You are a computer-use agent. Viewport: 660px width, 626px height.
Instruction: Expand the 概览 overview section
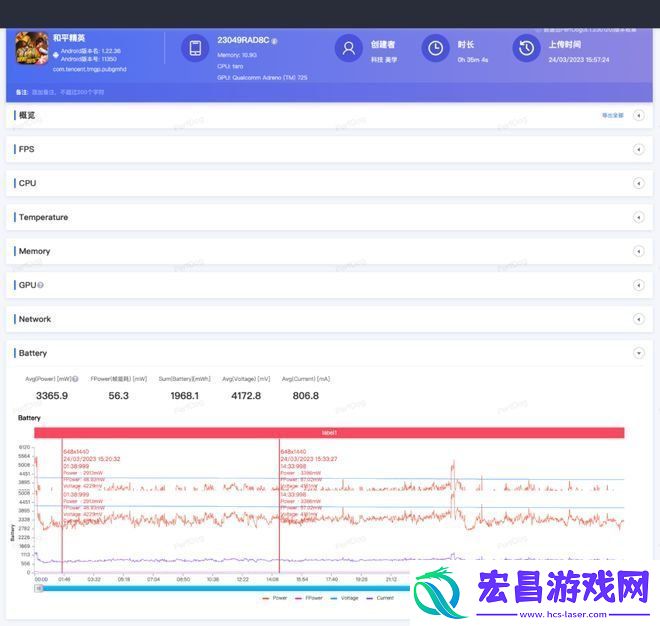click(x=639, y=115)
